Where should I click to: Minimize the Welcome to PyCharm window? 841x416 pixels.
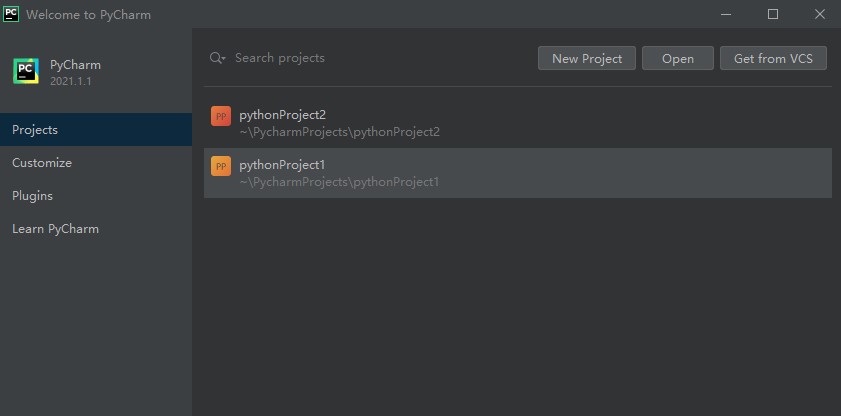[725, 14]
